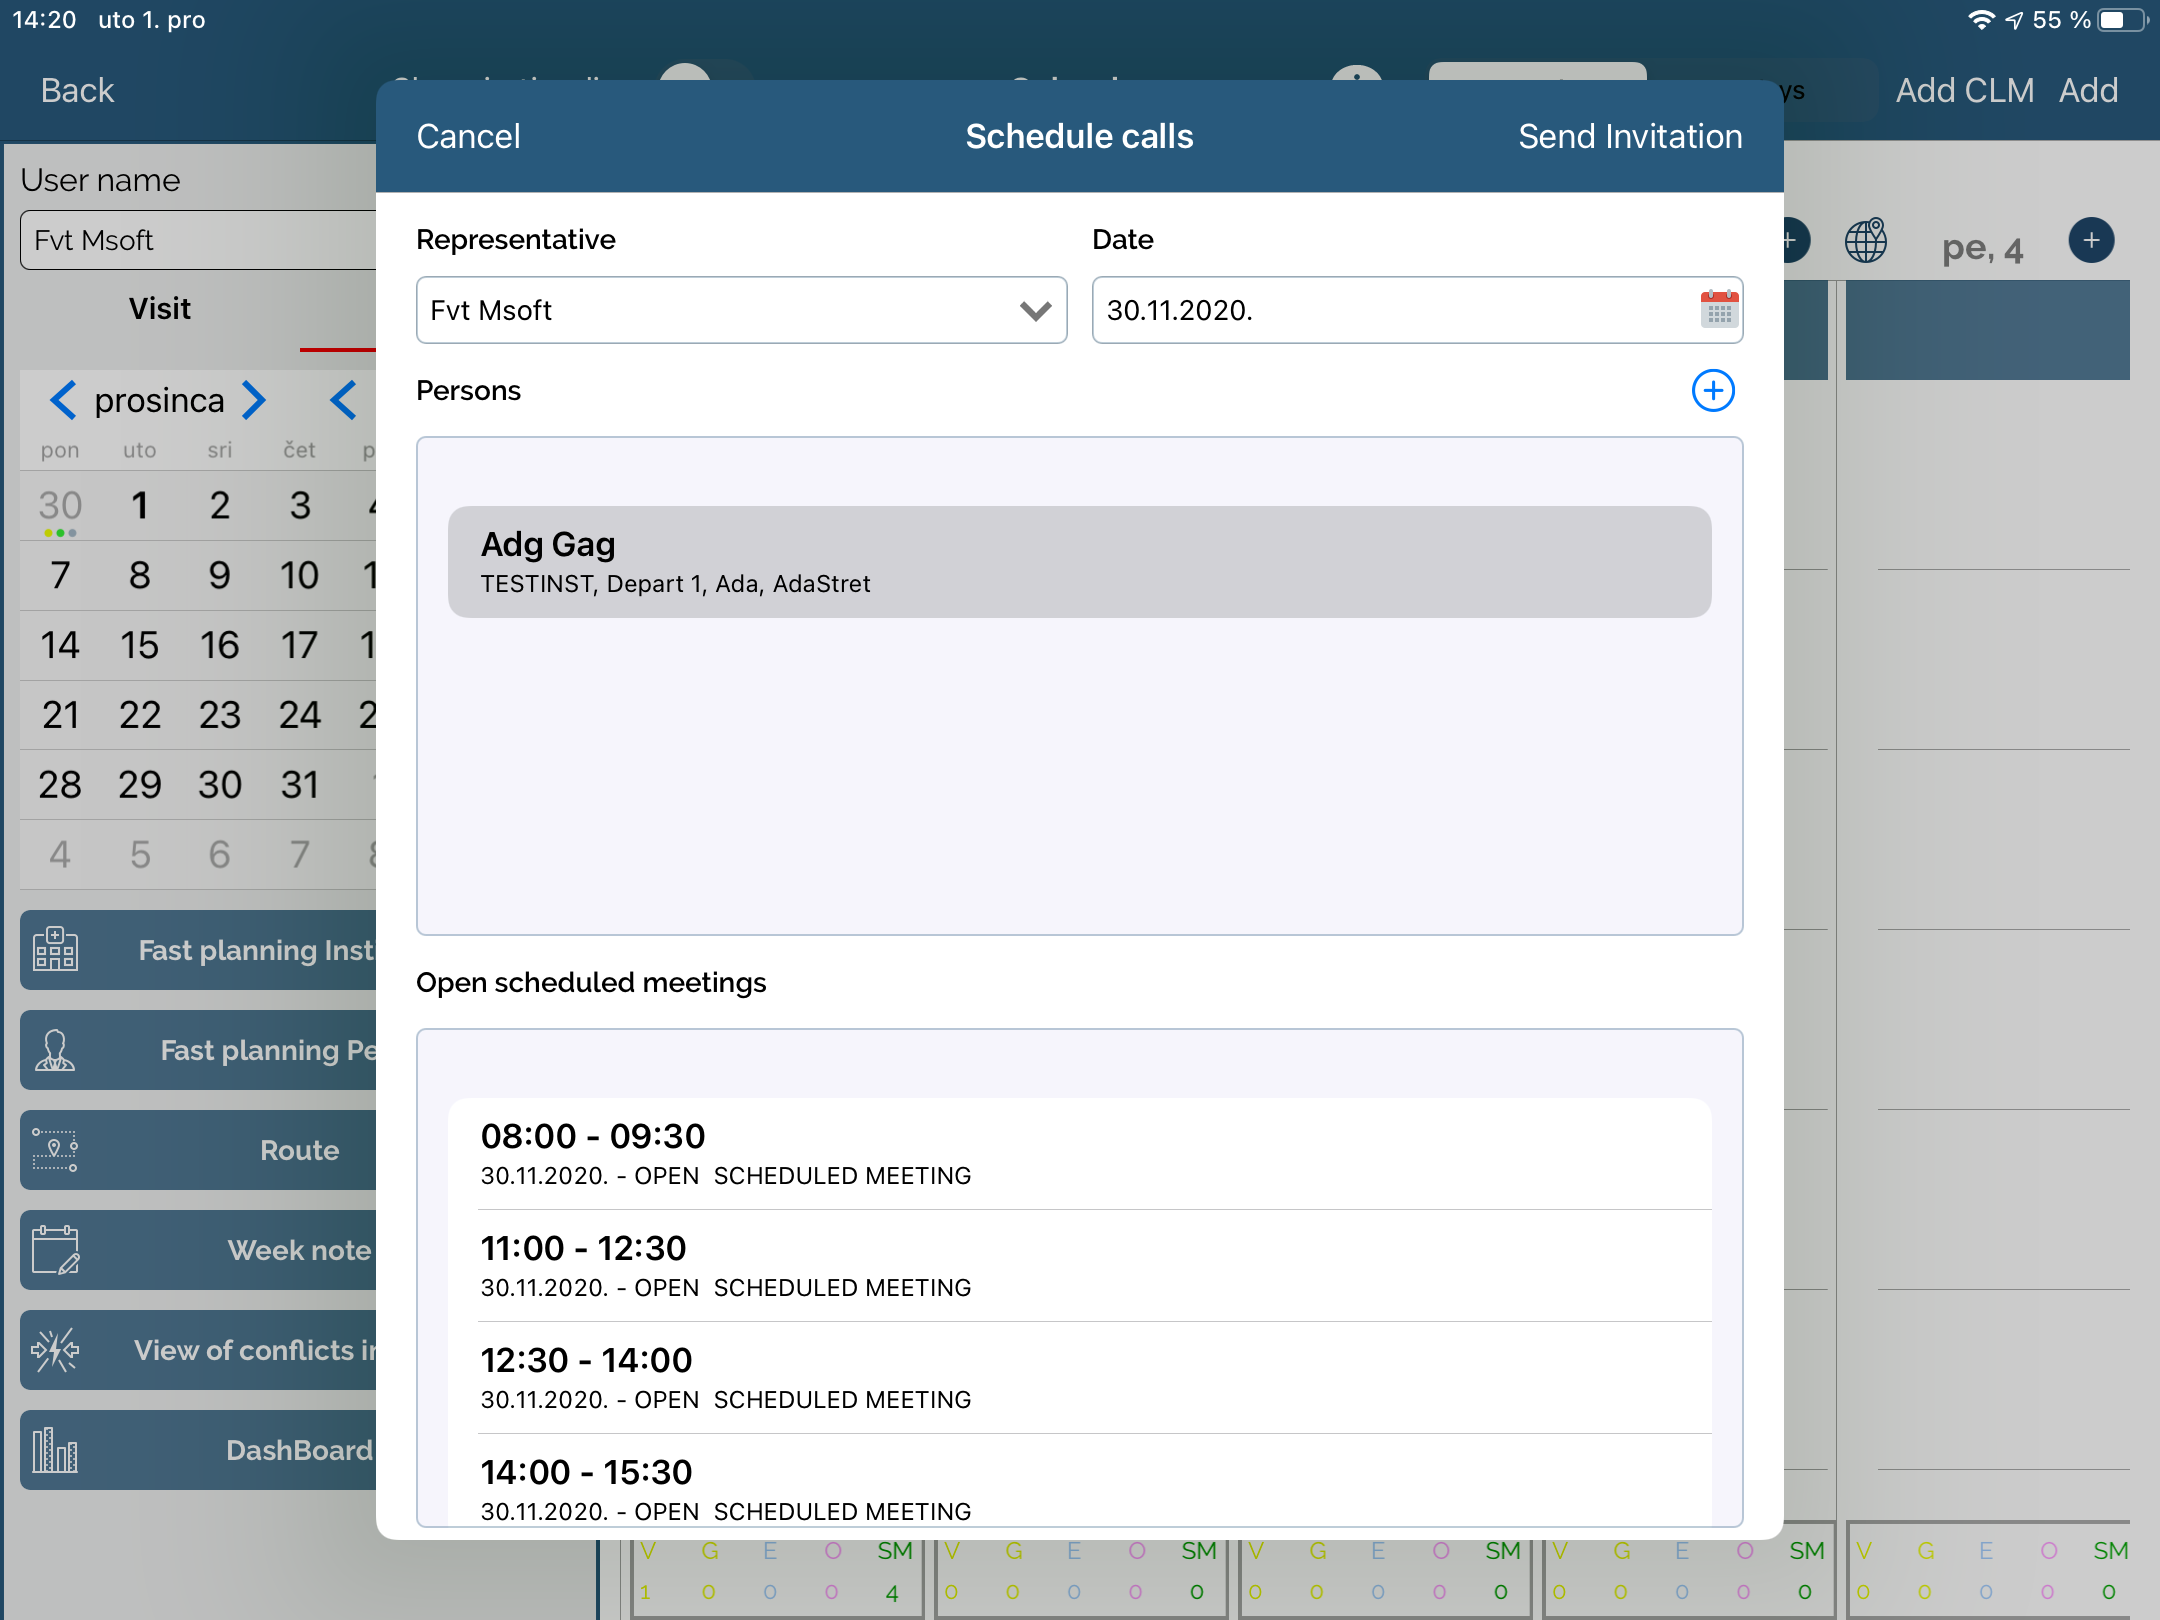Go to previous month before prosinca

[63, 401]
